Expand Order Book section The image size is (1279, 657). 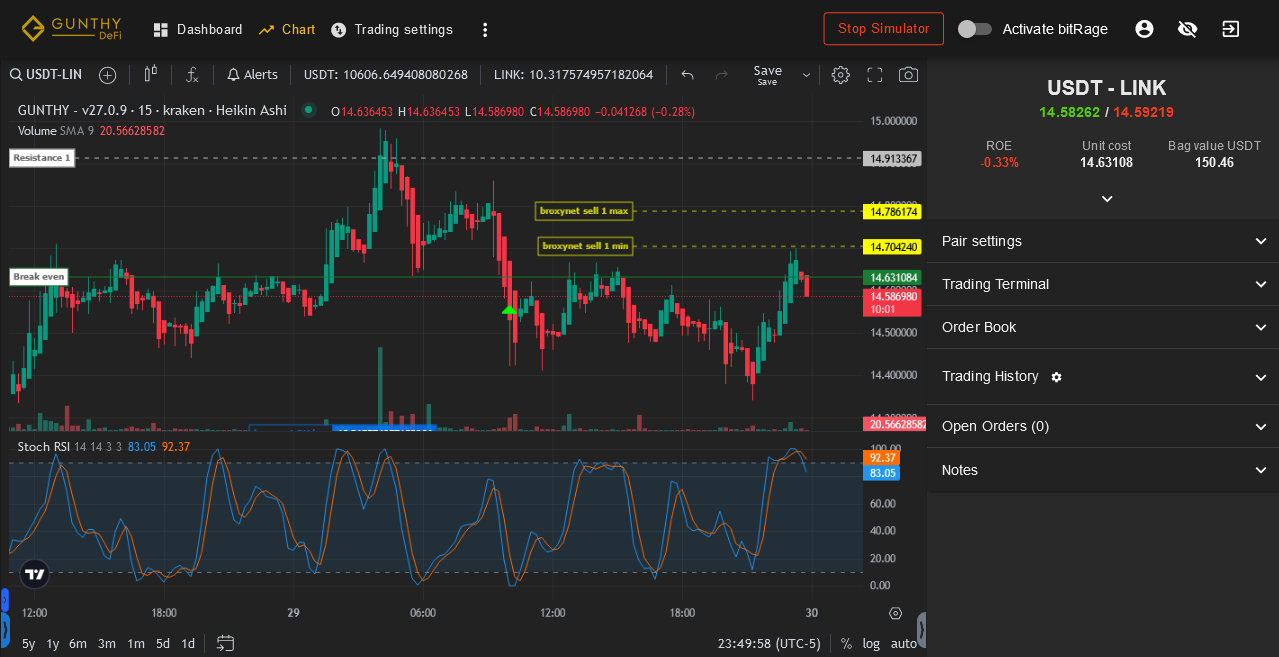point(1103,327)
